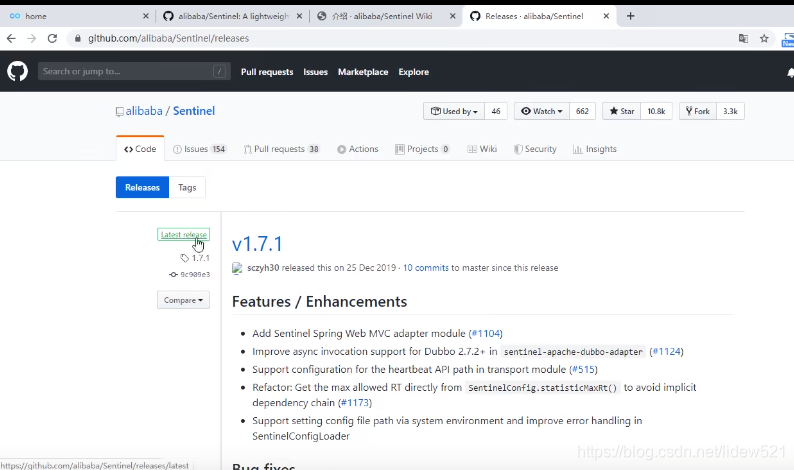
Task: Click the GitHub Octocat logo
Action: pyautogui.click(x=17, y=71)
